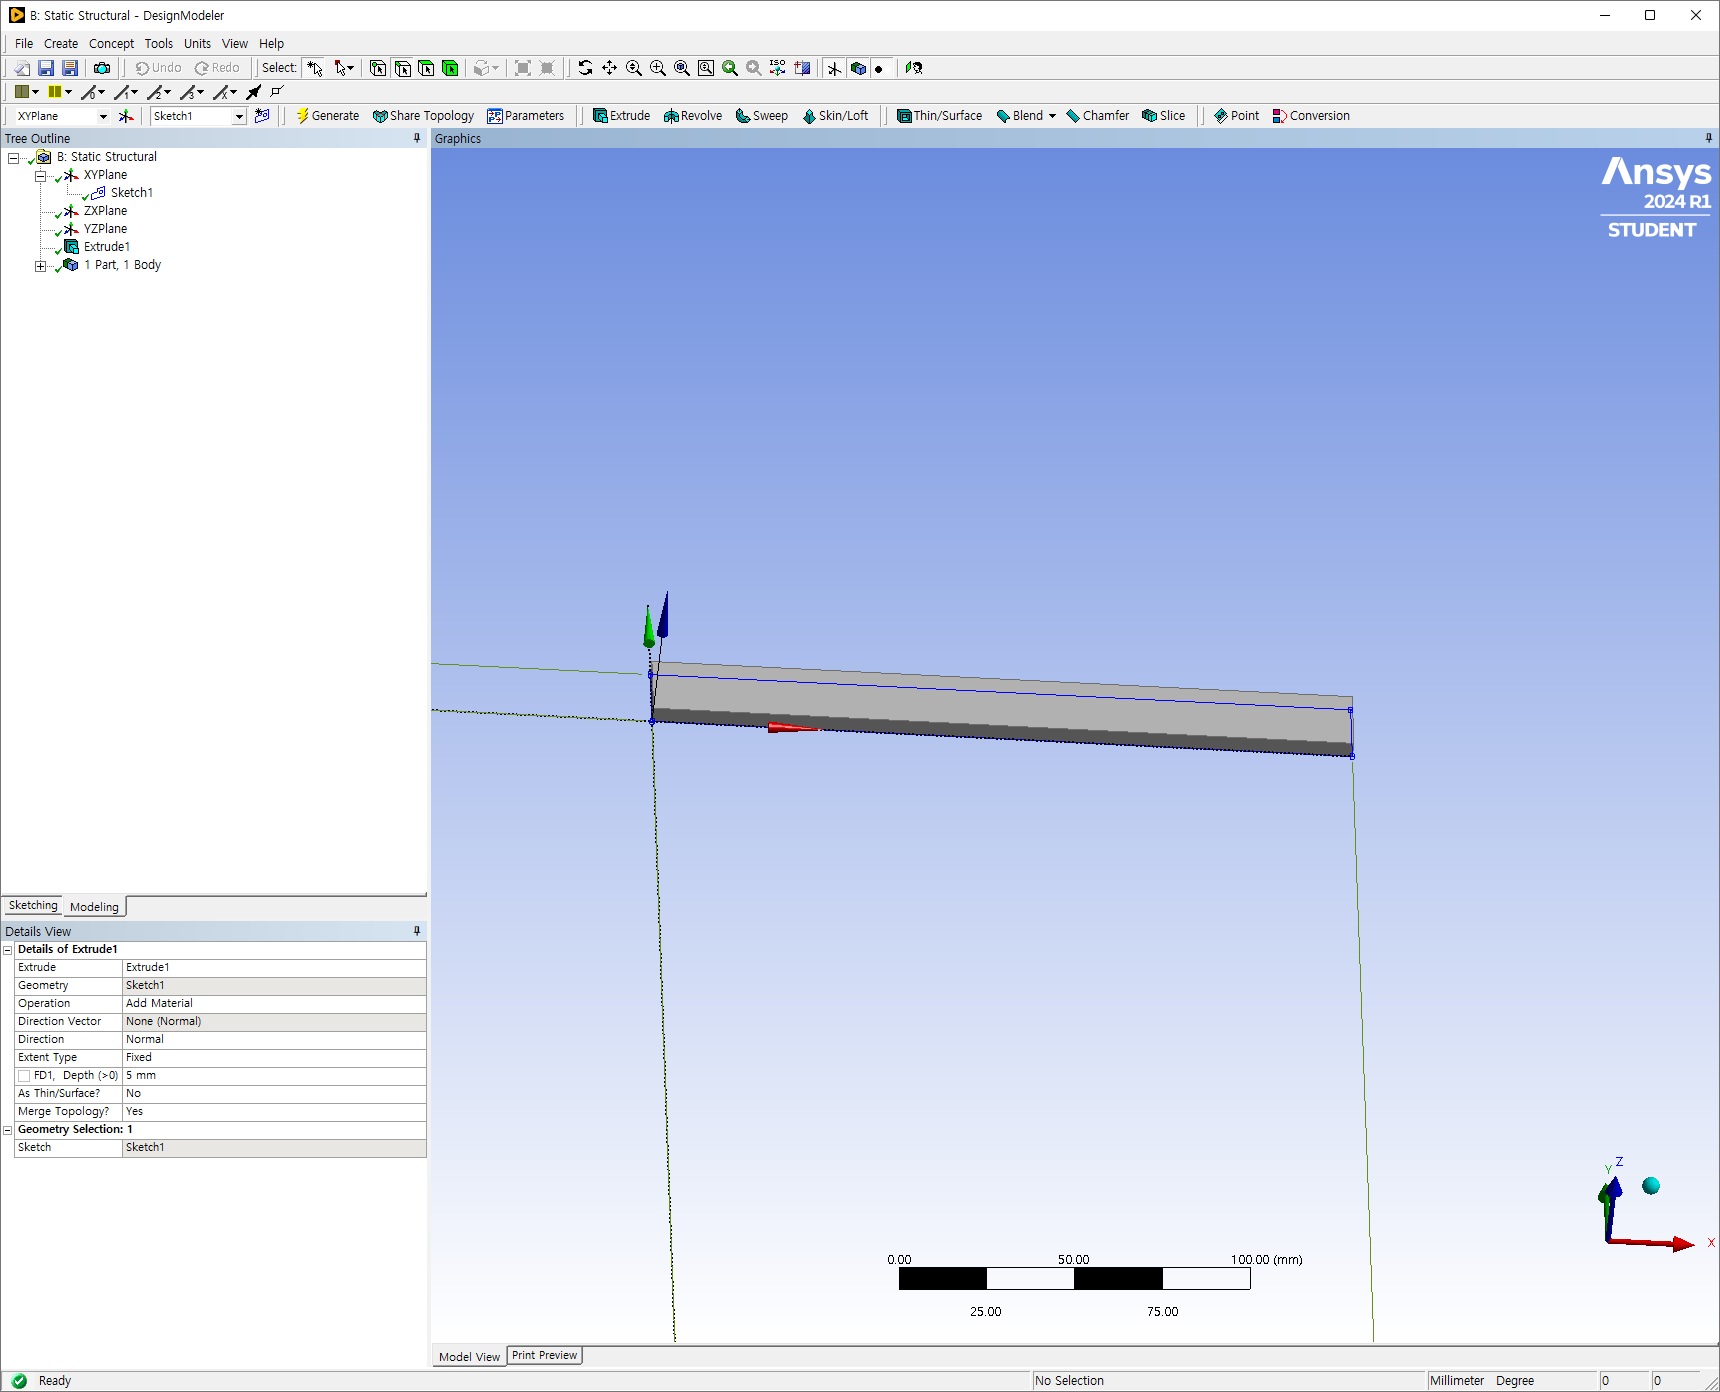Activate the Rotate view tool
The width and height of the screenshot is (1720, 1392).
point(586,68)
